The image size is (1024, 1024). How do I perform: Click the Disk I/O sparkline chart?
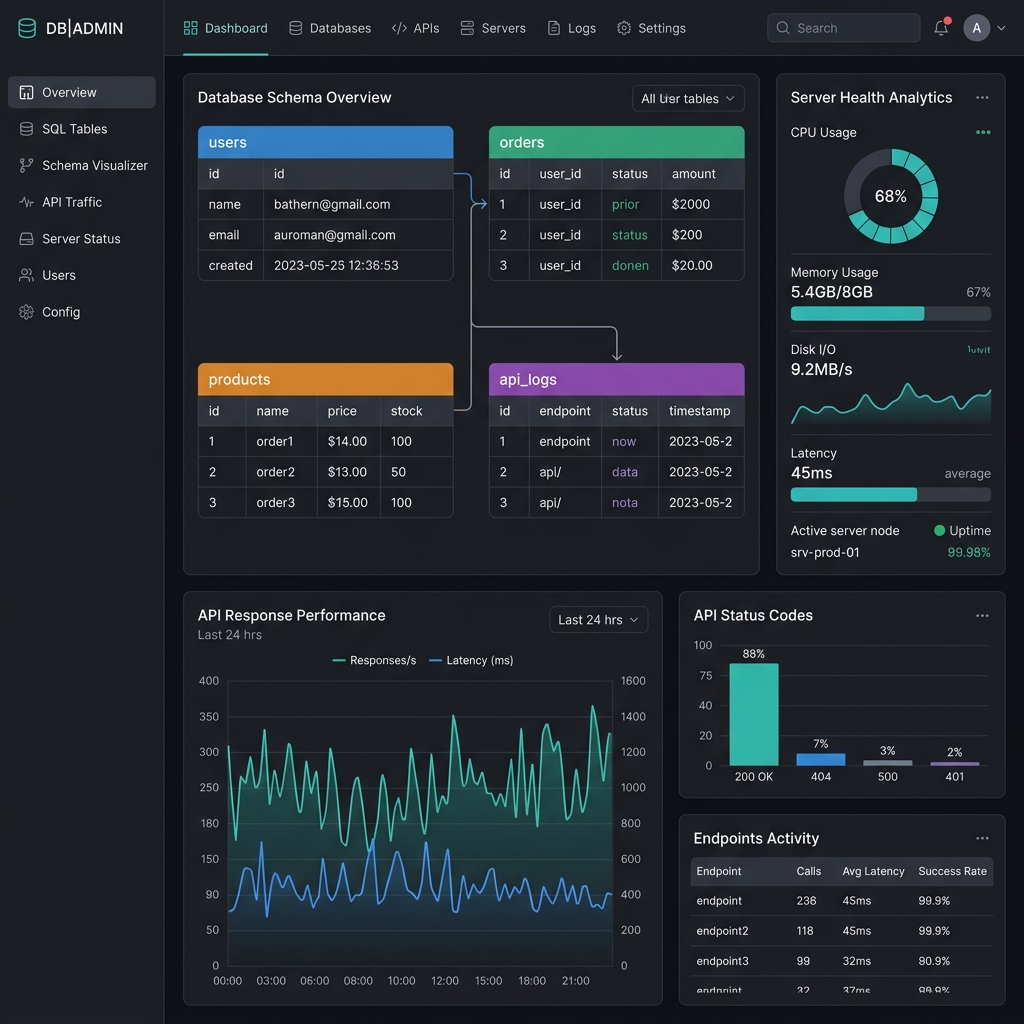tap(891, 404)
